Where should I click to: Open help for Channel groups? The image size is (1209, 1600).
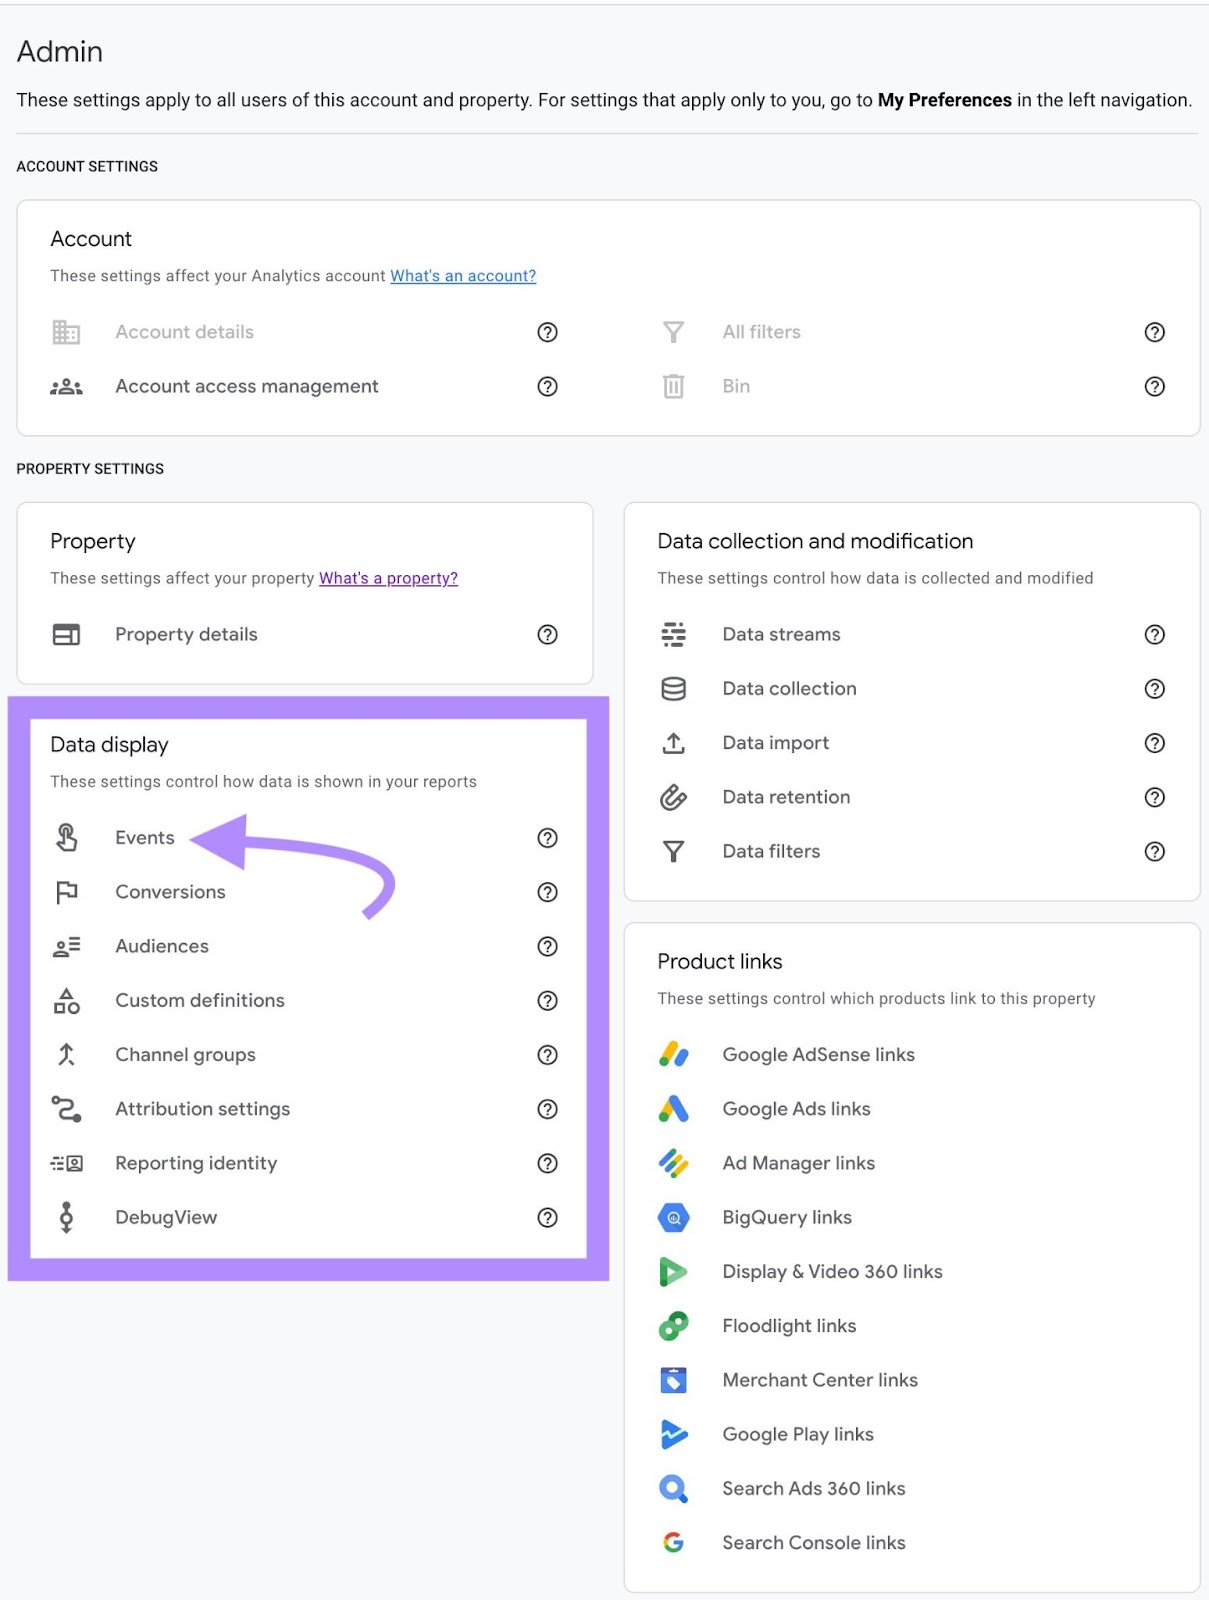point(547,1054)
